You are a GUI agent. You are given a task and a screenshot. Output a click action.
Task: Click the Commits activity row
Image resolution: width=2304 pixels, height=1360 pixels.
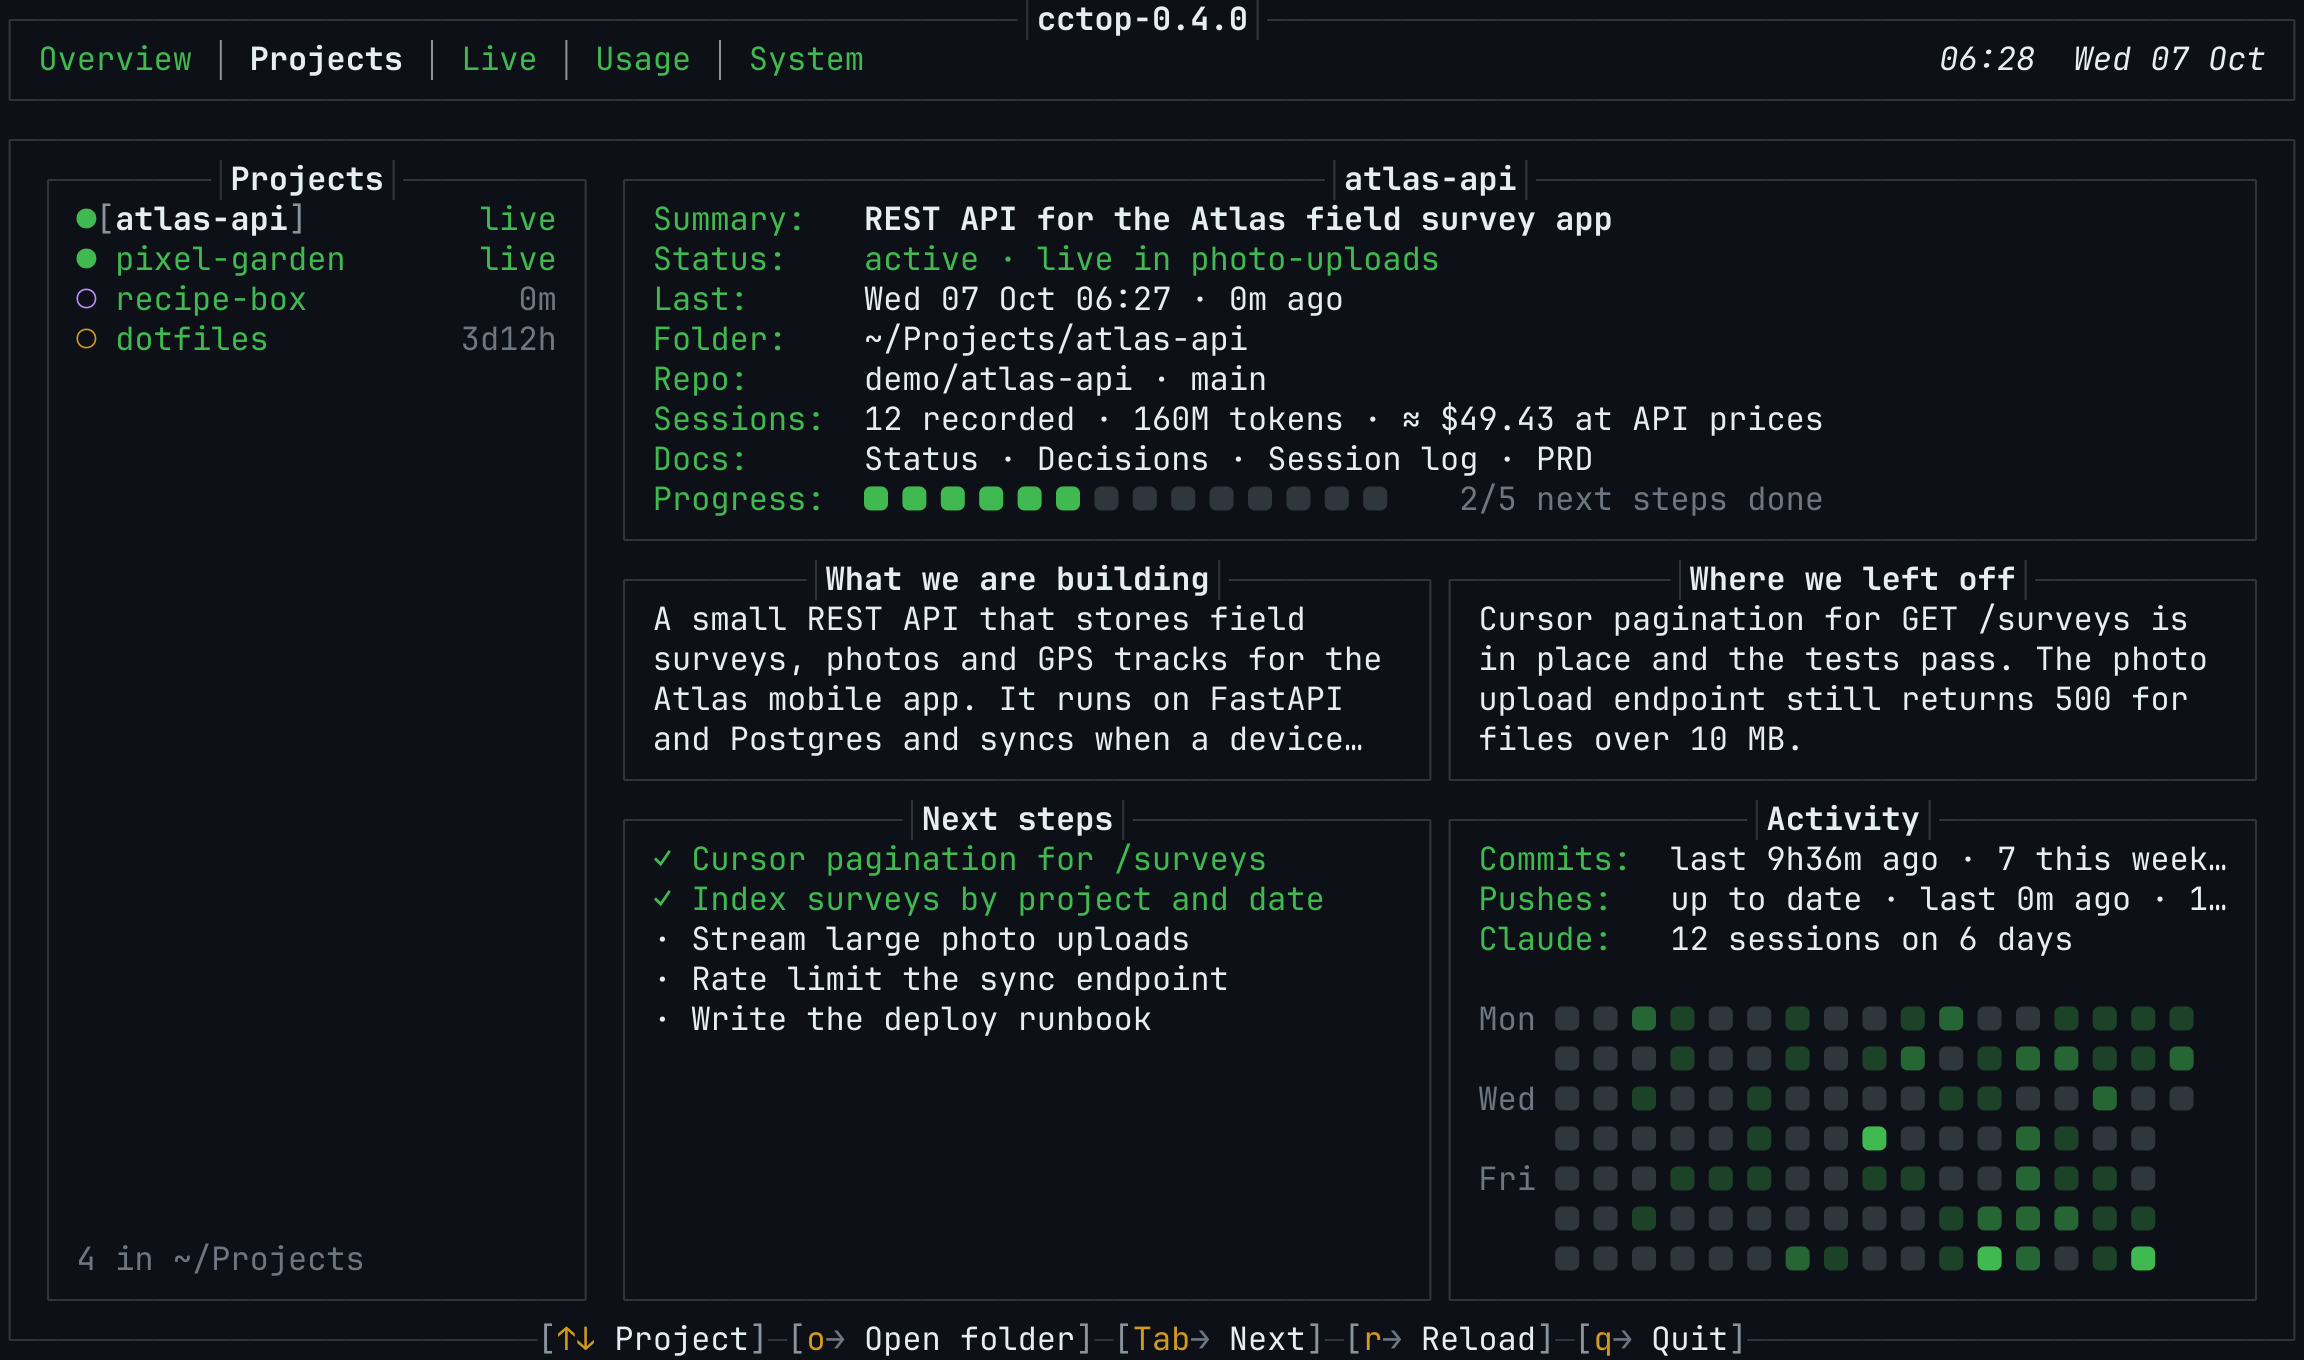pyautogui.click(x=1853, y=859)
